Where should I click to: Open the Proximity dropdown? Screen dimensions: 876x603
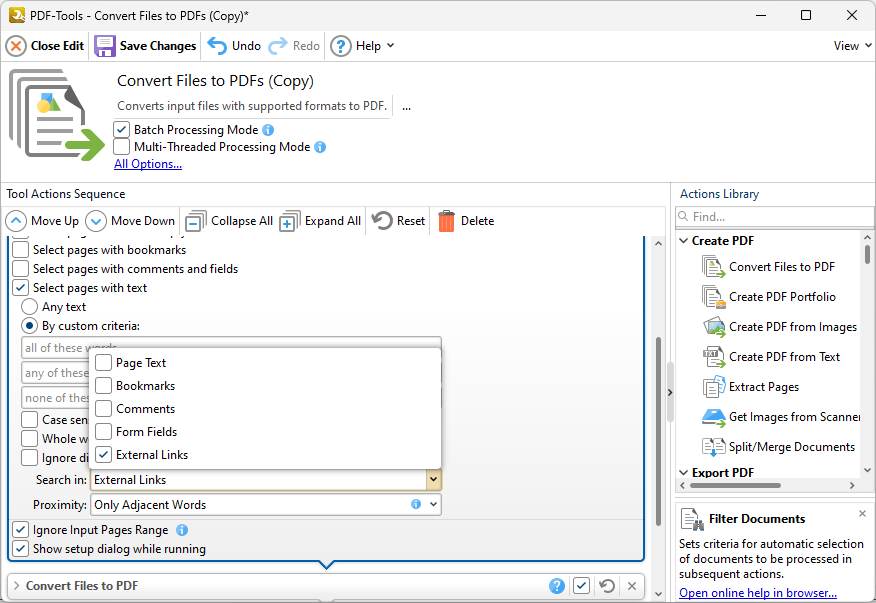point(434,504)
